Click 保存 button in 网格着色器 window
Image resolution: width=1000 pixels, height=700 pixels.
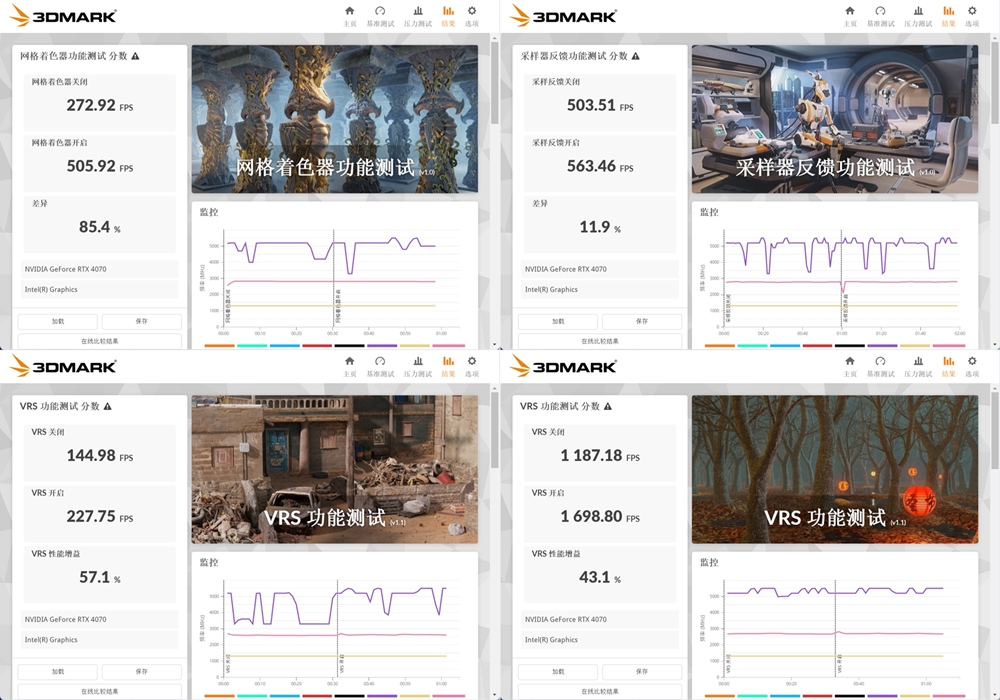142,321
